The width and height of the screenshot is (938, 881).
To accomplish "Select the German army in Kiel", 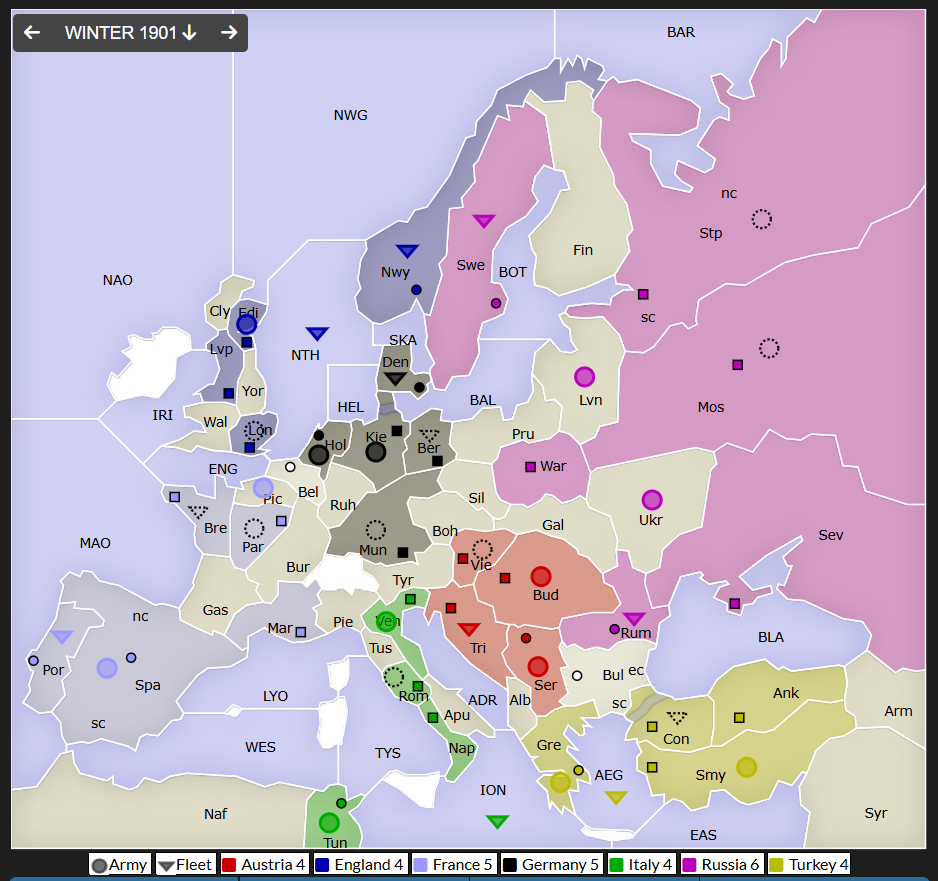I will tap(375, 452).
